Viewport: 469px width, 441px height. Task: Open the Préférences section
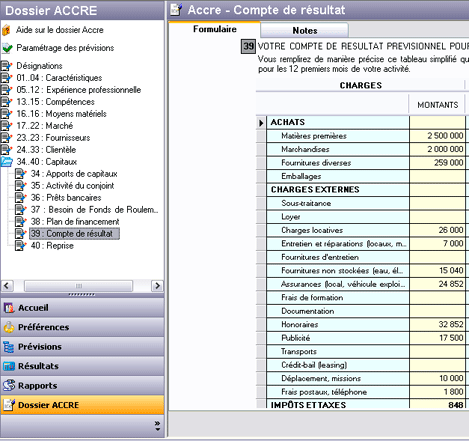(82, 327)
